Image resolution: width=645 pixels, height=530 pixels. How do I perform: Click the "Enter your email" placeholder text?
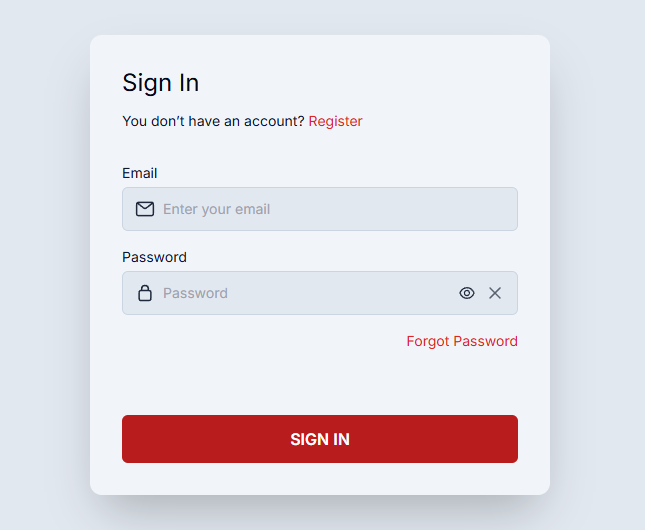coord(216,209)
